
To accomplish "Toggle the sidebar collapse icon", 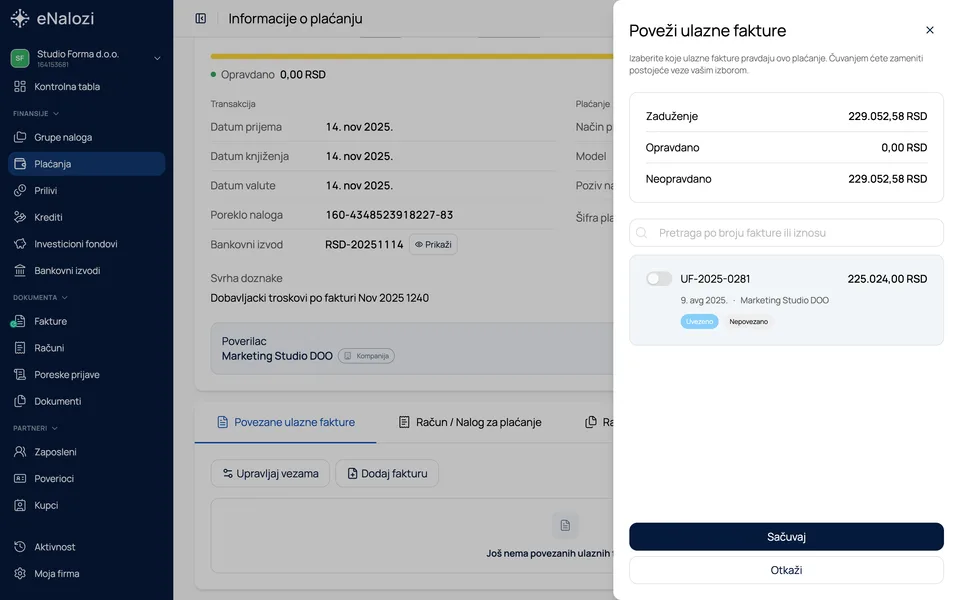I will click(x=201, y=18).
